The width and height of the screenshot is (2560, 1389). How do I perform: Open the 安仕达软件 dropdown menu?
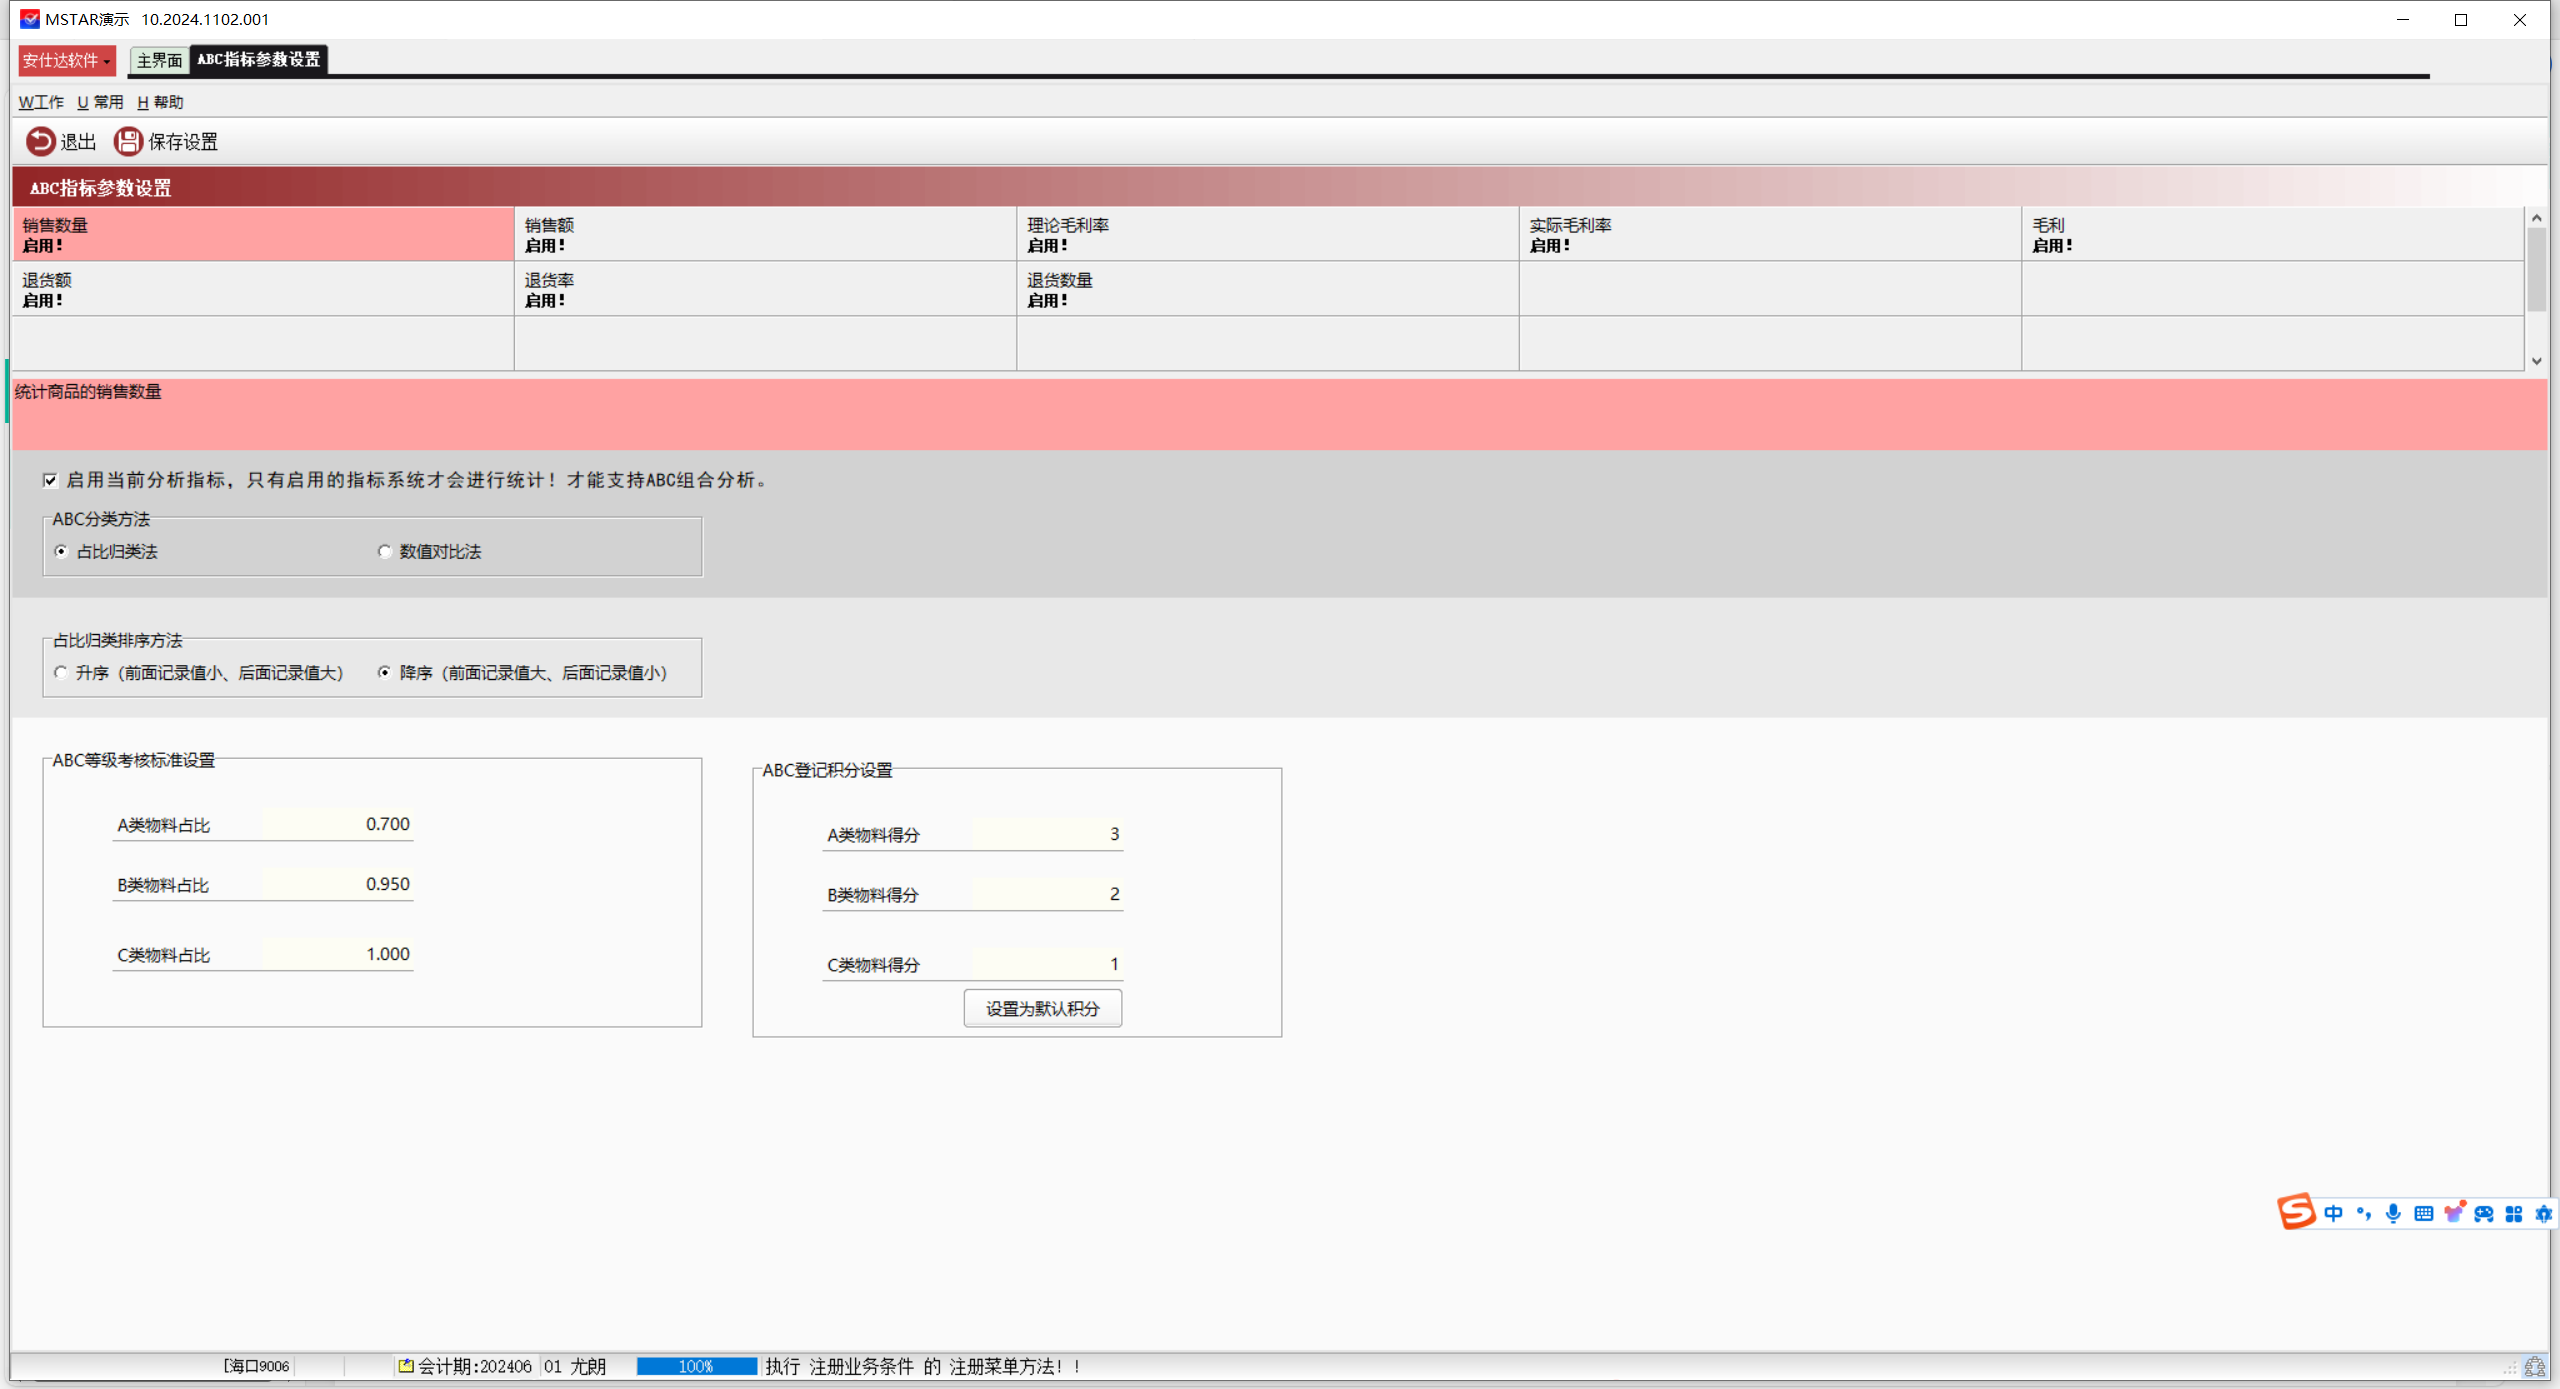pos(67,60)
